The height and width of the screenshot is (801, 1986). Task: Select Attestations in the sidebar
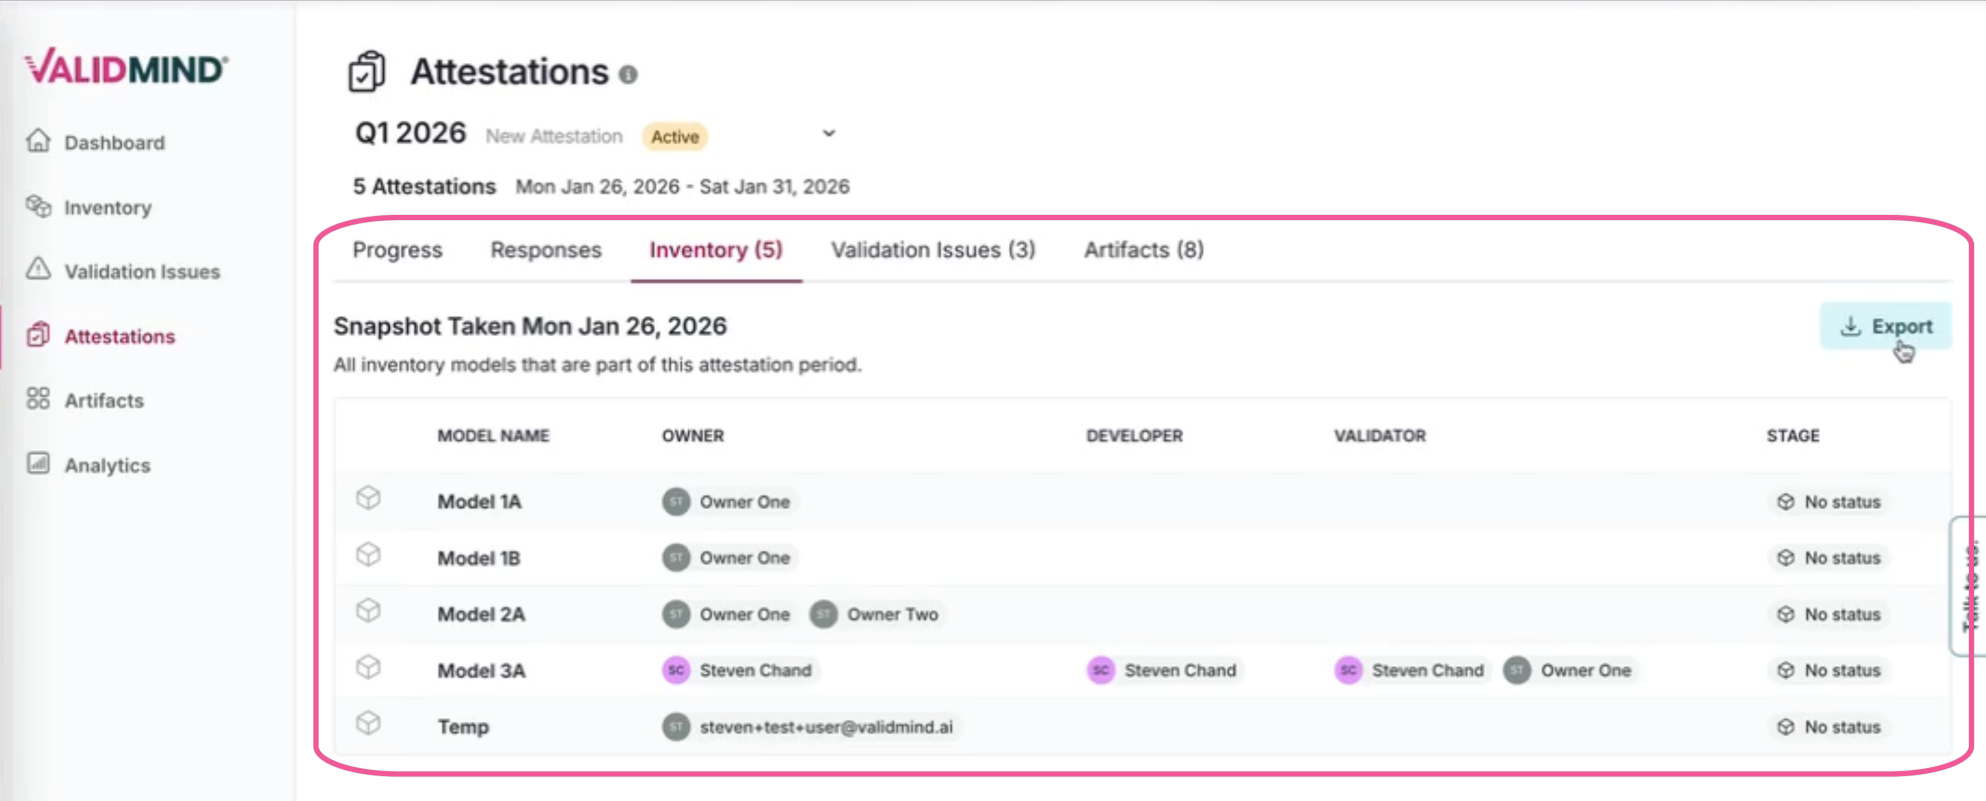(120, 337)
